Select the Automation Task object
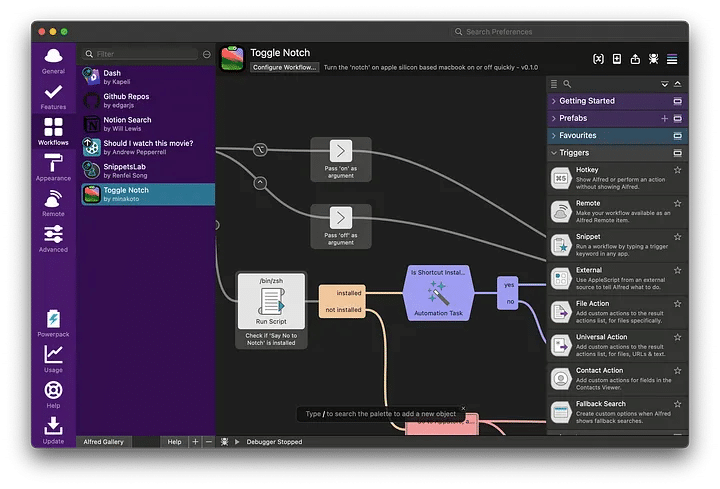This screenshot has width=720, height=489. coord(438,293)
